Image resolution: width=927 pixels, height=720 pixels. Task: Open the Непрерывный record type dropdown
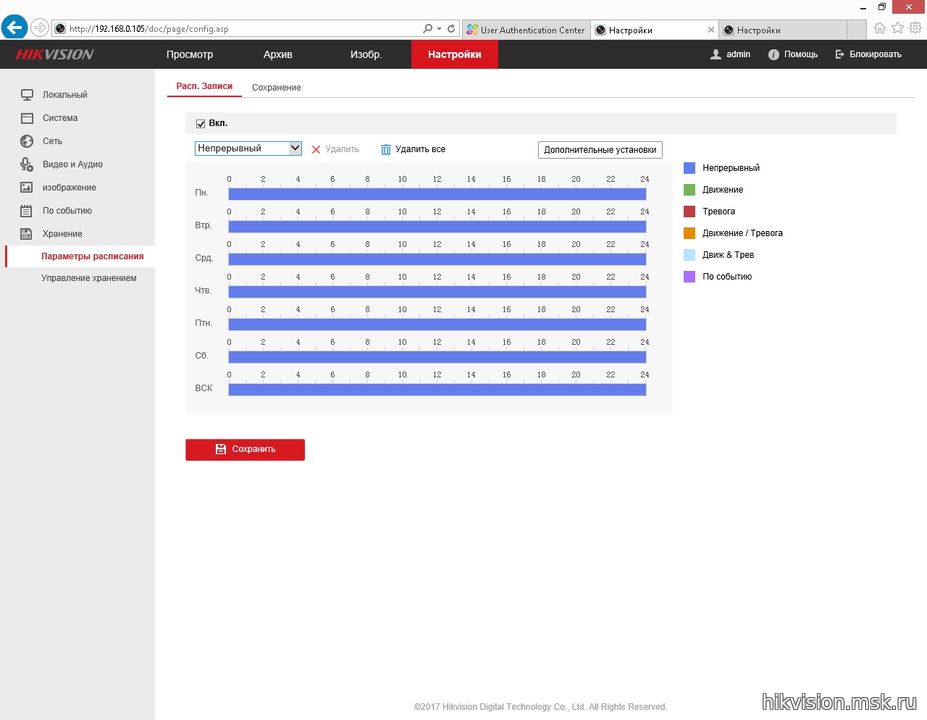point(248,148)
